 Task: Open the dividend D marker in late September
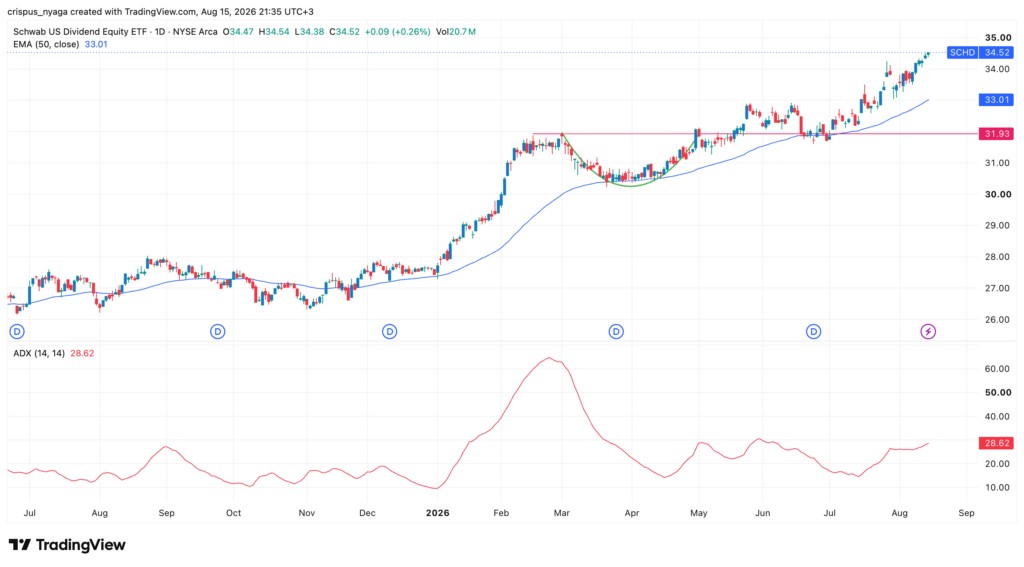point(217,332)
